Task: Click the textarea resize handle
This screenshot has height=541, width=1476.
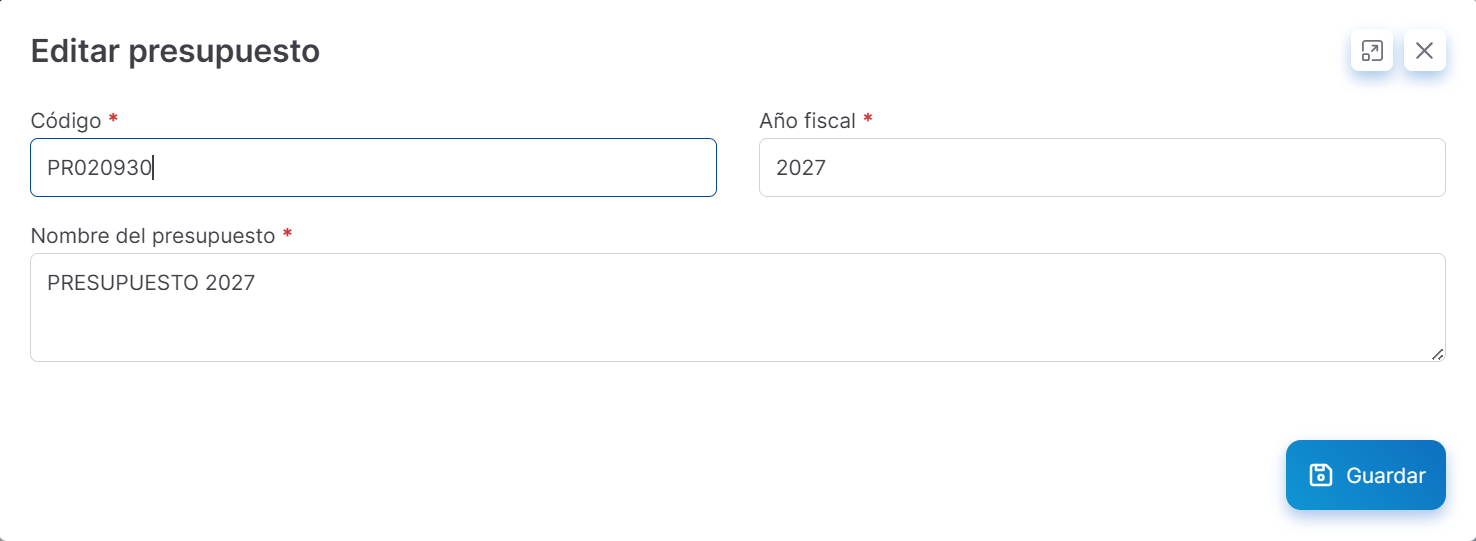Action: (x=1437, y=353)
